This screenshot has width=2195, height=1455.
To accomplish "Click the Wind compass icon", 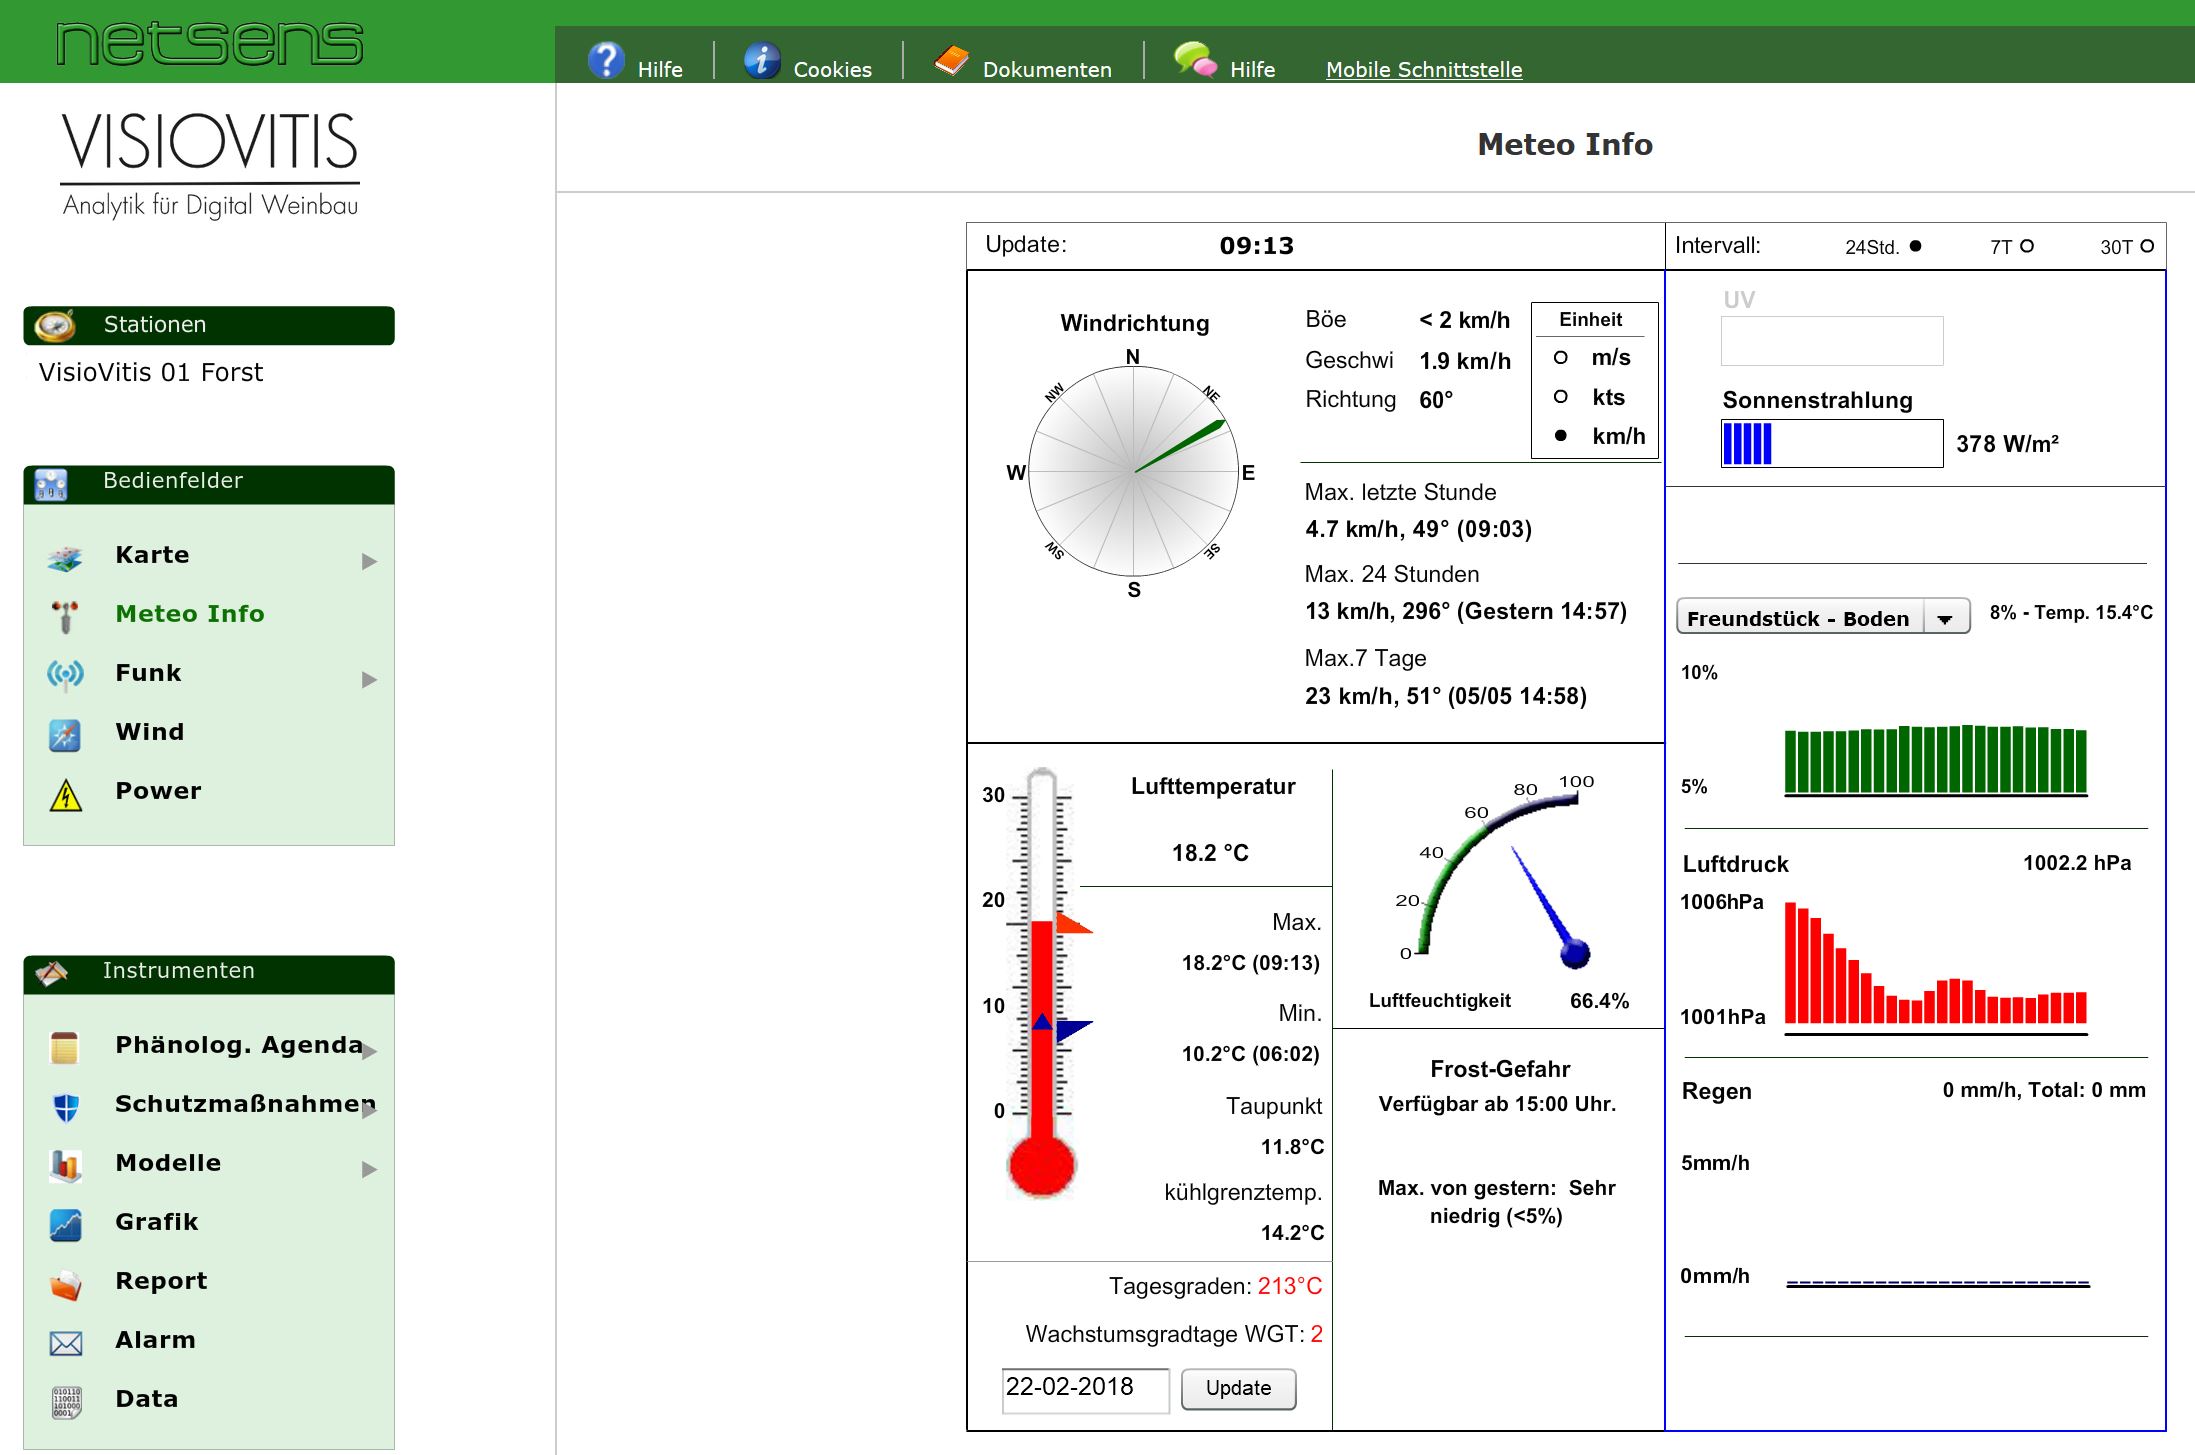I will 65,735.
